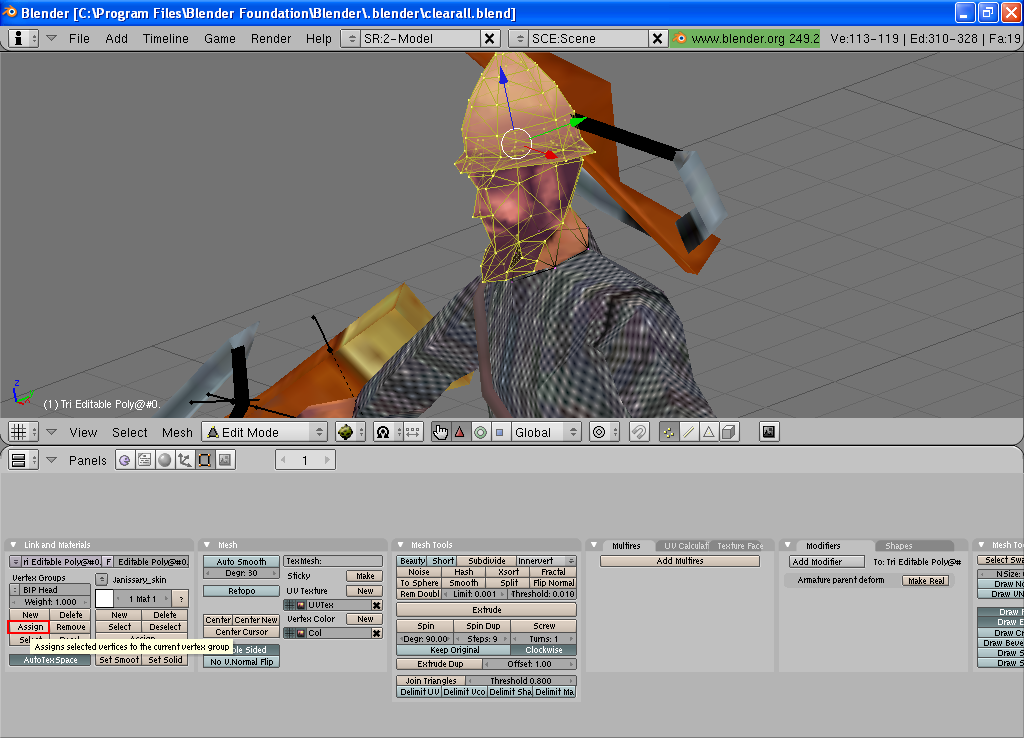Open the Innervert corner cut dropdown
The width and height of the screenshot is (1024, 738).
coord(546,561)
